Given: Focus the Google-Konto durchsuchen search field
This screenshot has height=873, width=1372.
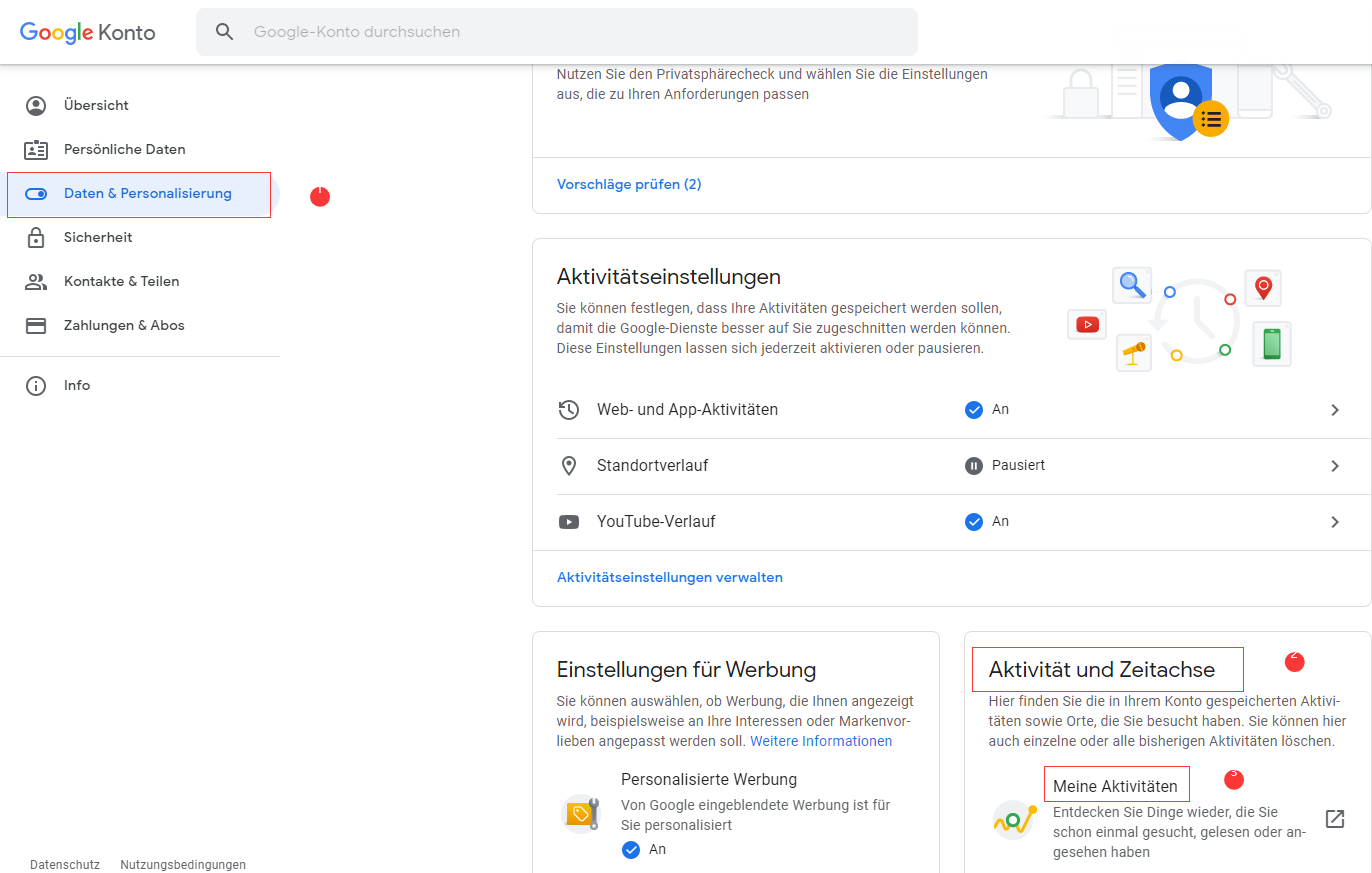Looking at the screenshot, I should pyautogui.click(x=557, y=32).
